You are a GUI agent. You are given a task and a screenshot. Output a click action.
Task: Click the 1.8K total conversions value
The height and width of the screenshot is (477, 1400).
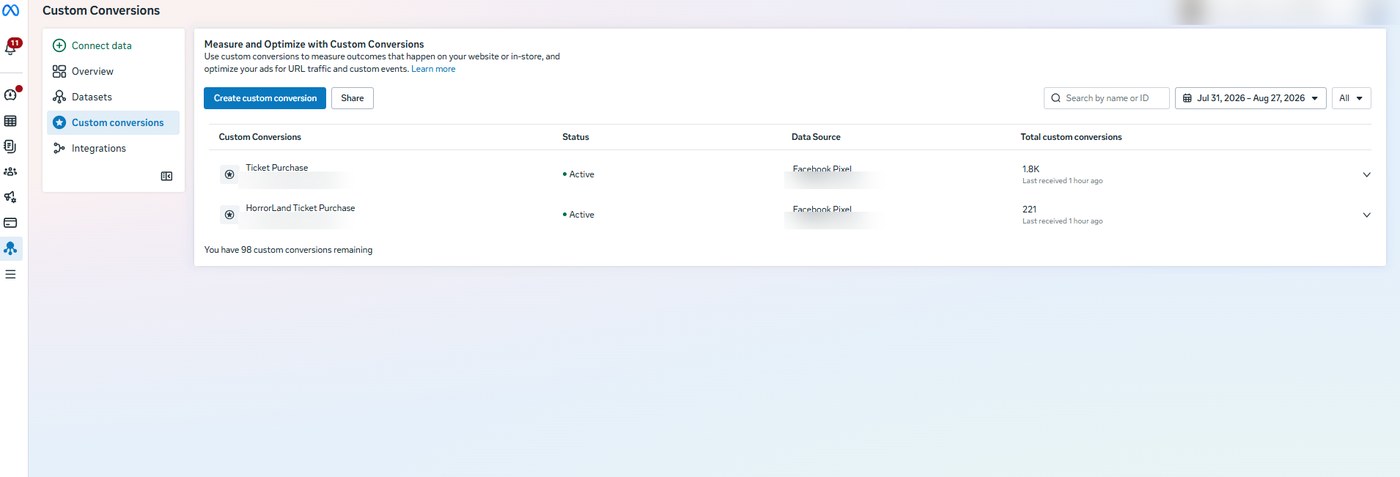1031,169
